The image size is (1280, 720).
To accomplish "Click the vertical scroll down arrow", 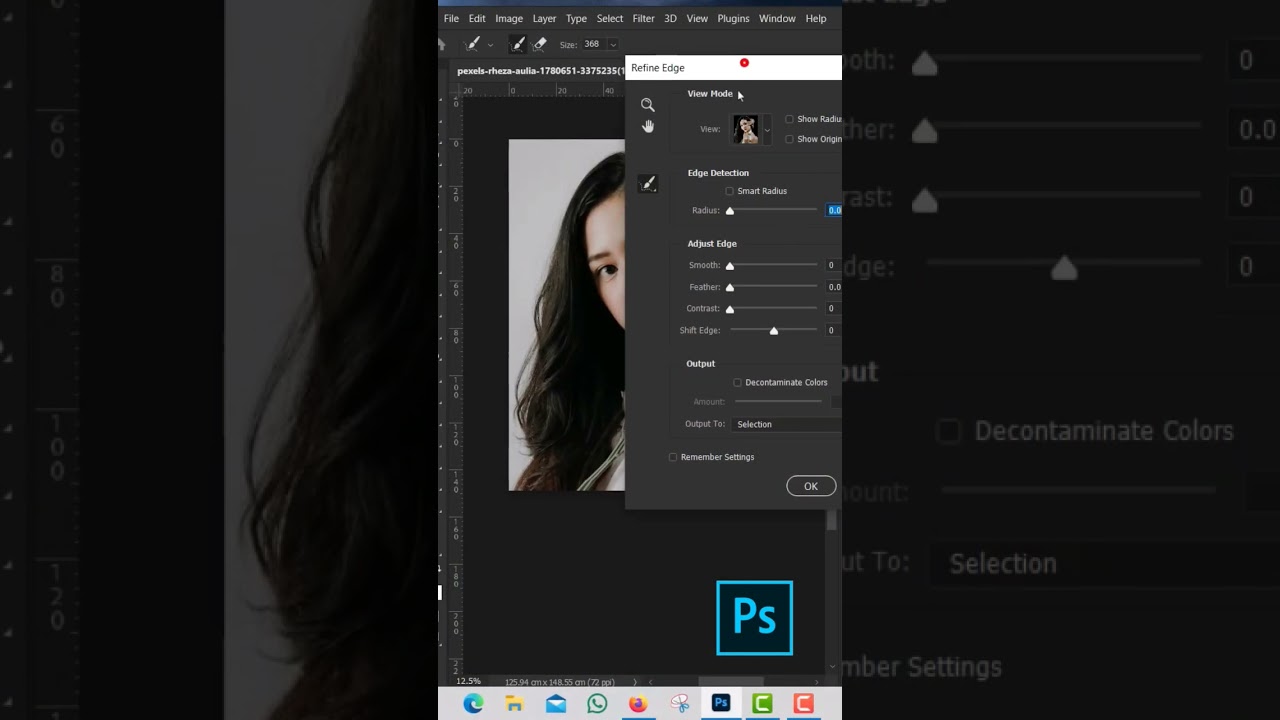I will click(x=833, y=666).
